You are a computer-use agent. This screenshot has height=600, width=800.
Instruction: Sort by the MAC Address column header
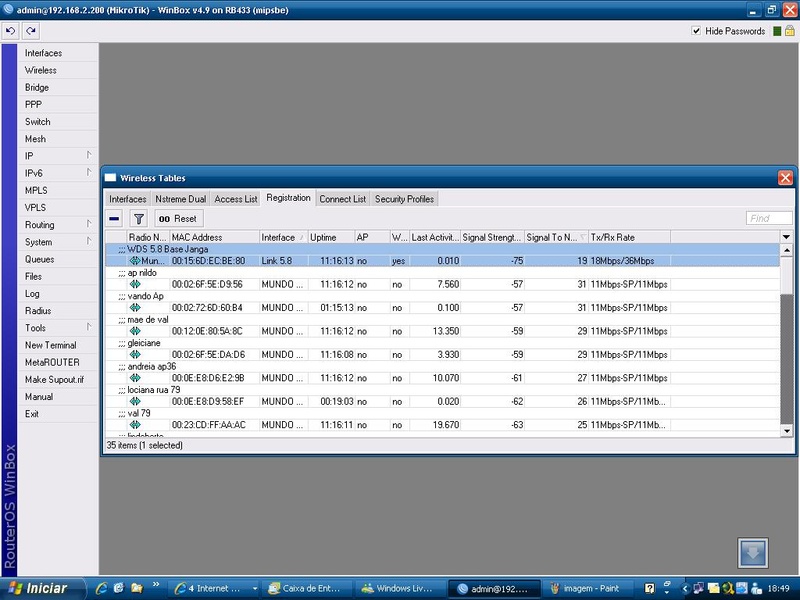[x=214, y=237]
